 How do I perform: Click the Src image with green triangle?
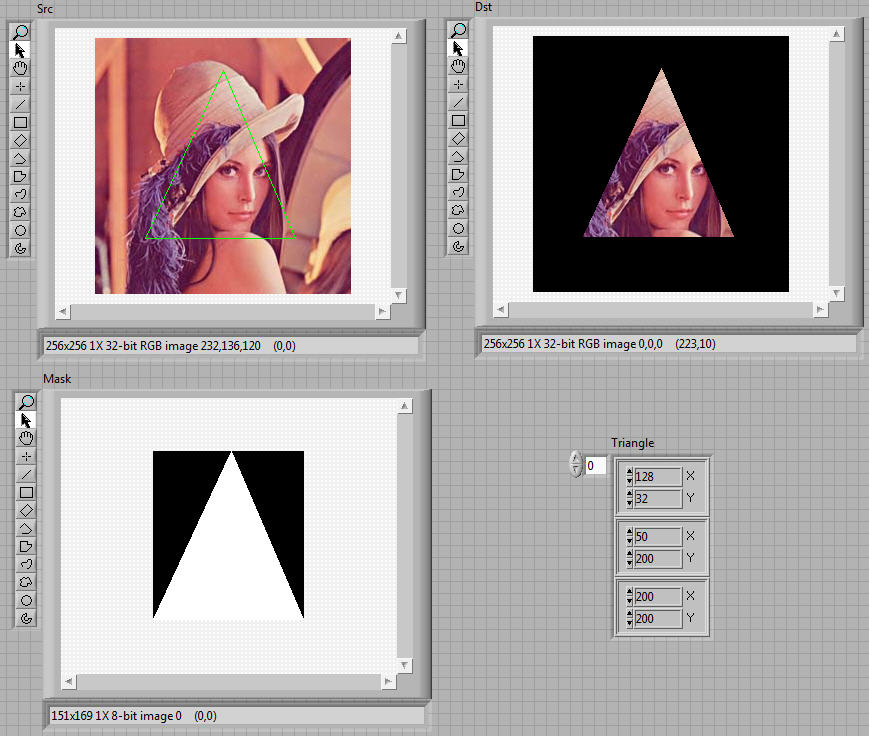223,166
